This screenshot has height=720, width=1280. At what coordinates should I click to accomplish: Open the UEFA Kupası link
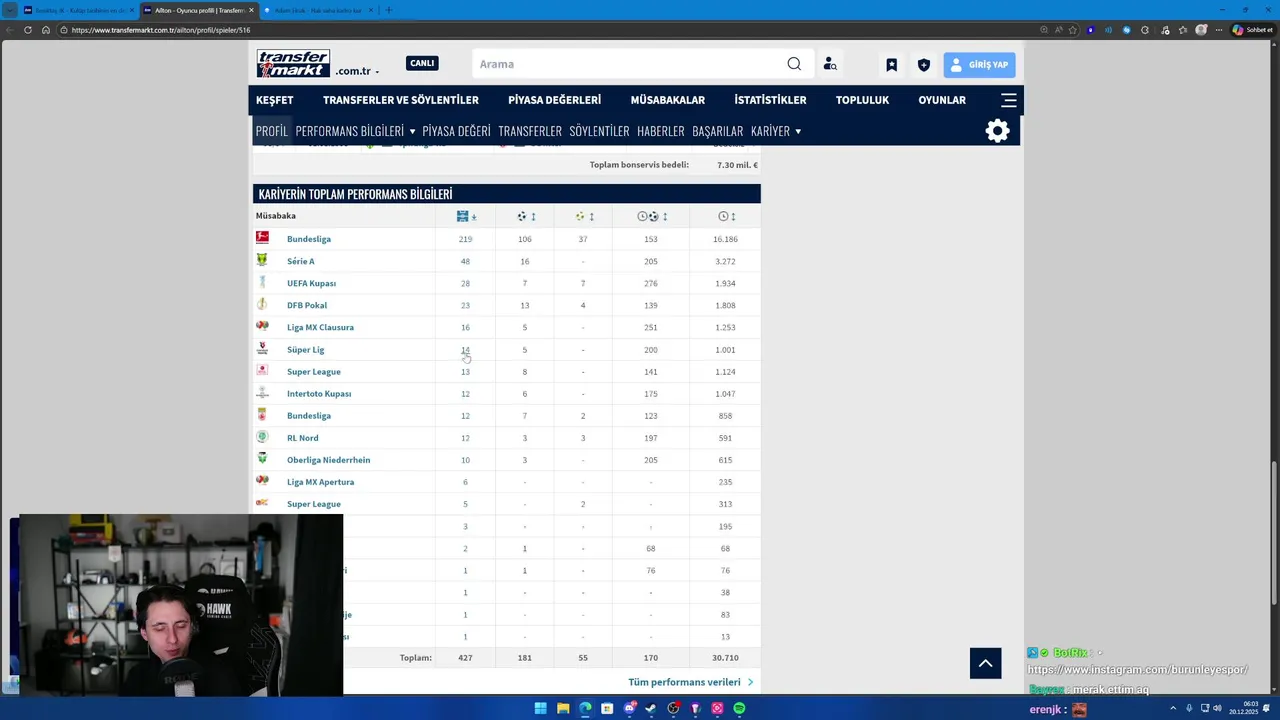311,283
